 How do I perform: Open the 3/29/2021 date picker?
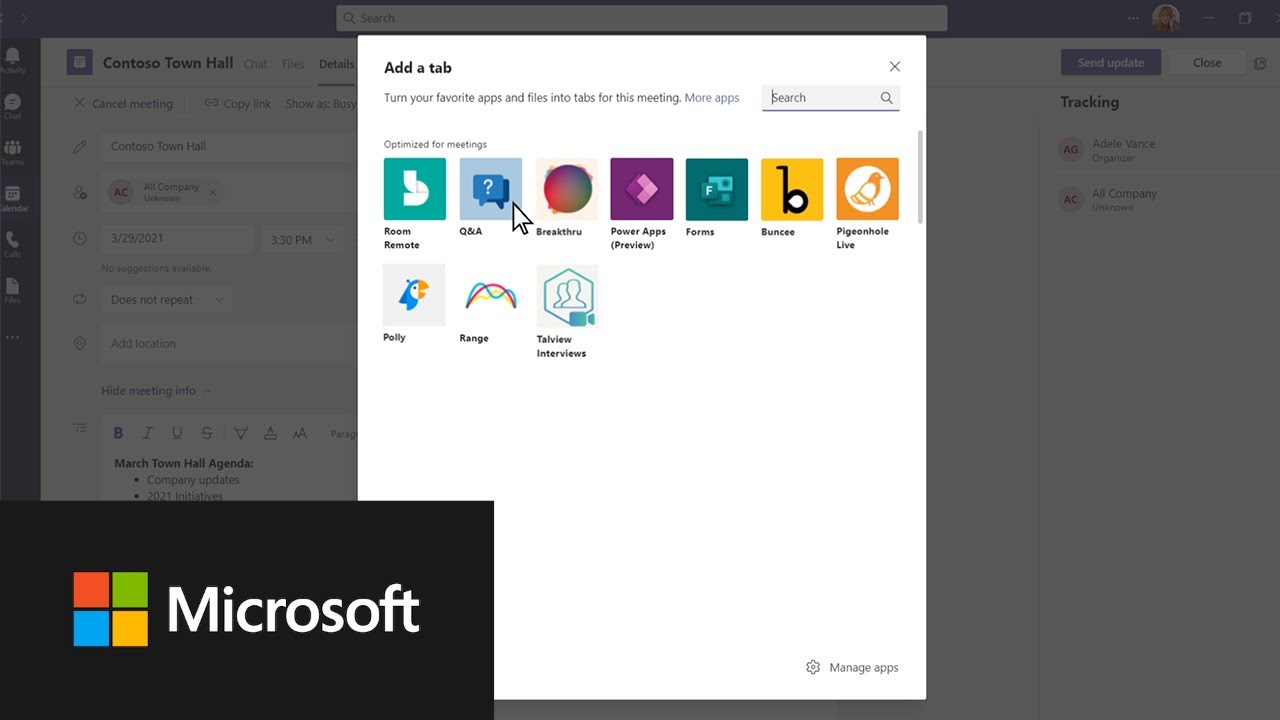(176, 239)
